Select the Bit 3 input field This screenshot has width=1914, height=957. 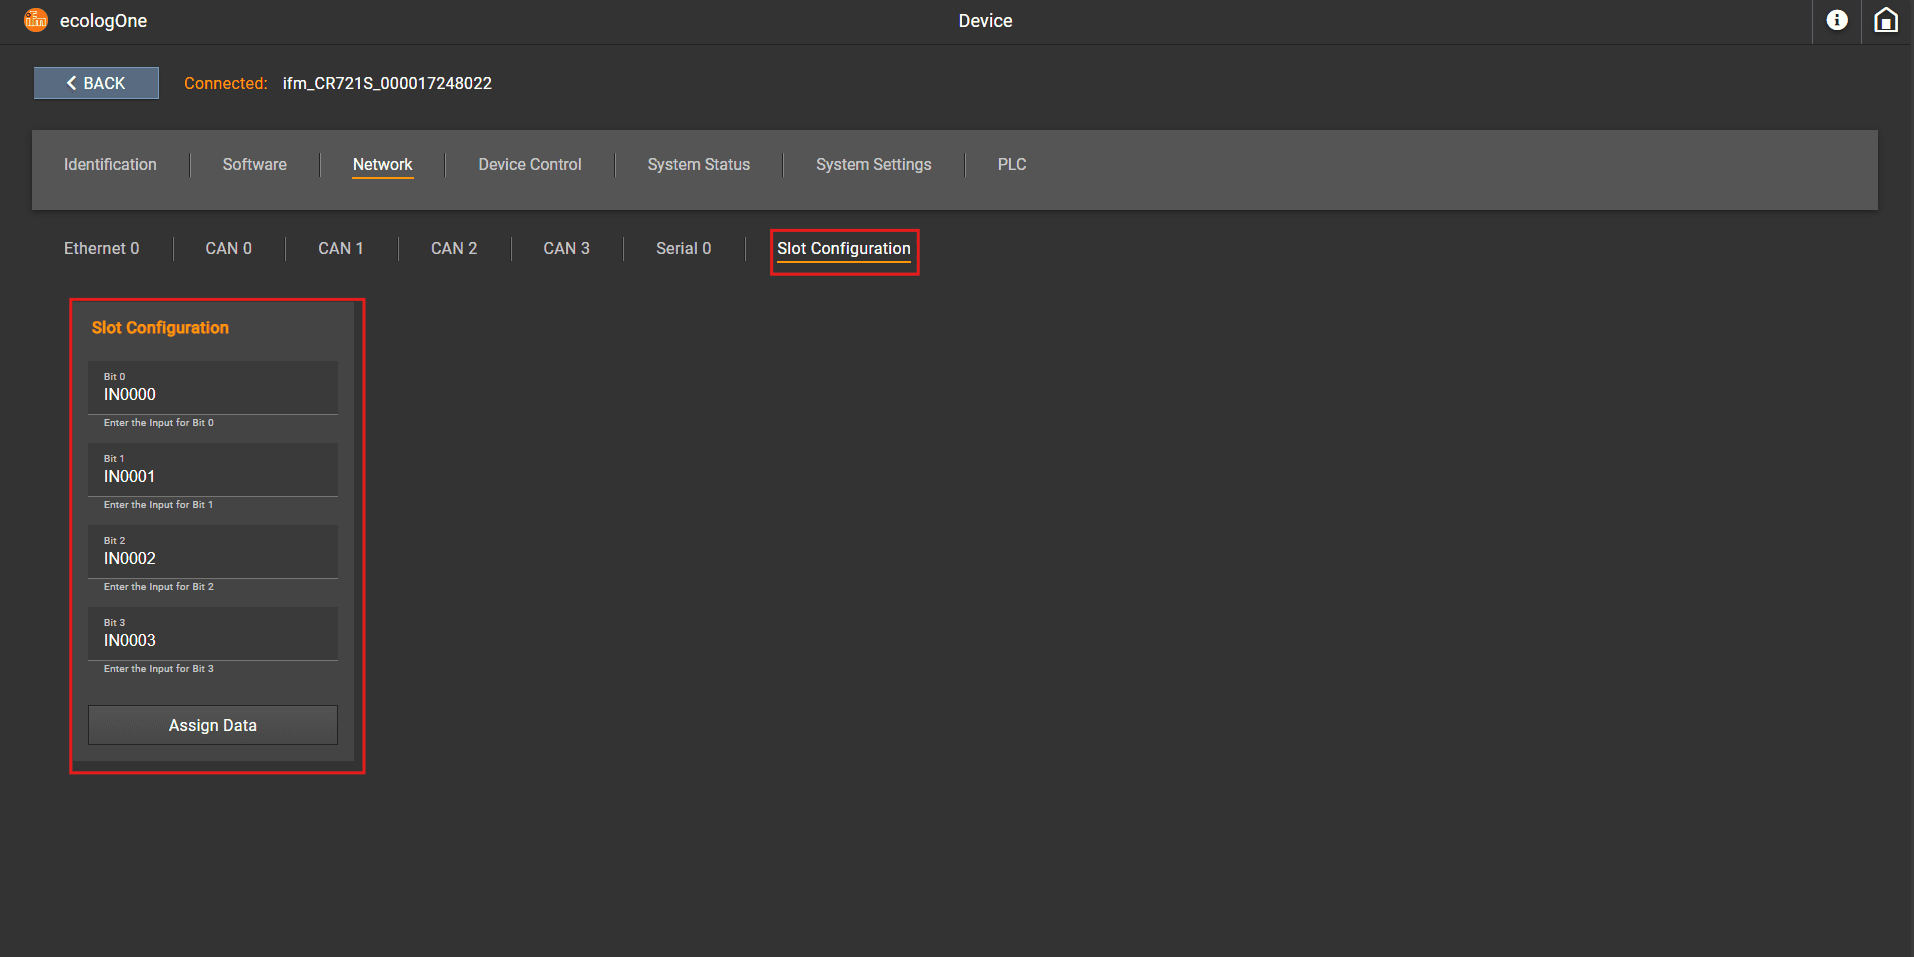212,635
